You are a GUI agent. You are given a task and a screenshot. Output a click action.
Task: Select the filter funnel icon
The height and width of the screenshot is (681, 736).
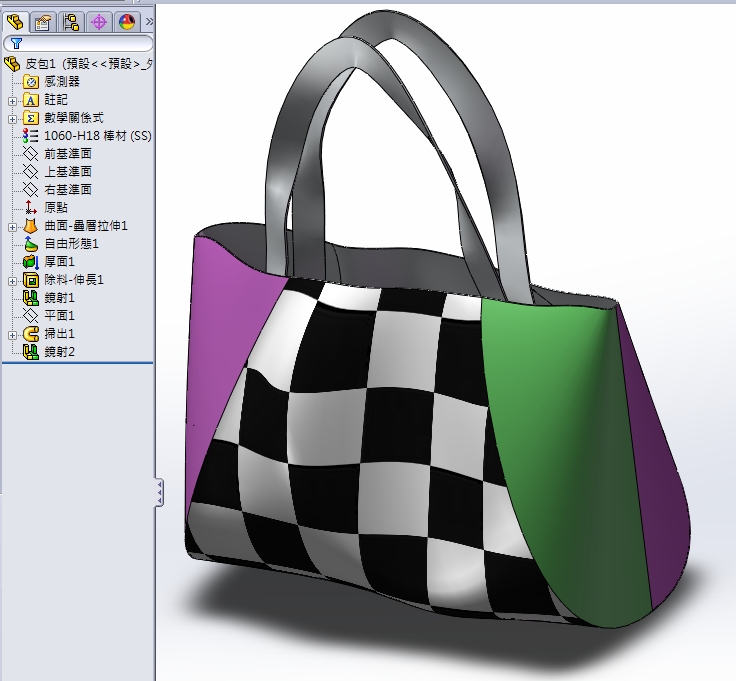tap(16, 44)
